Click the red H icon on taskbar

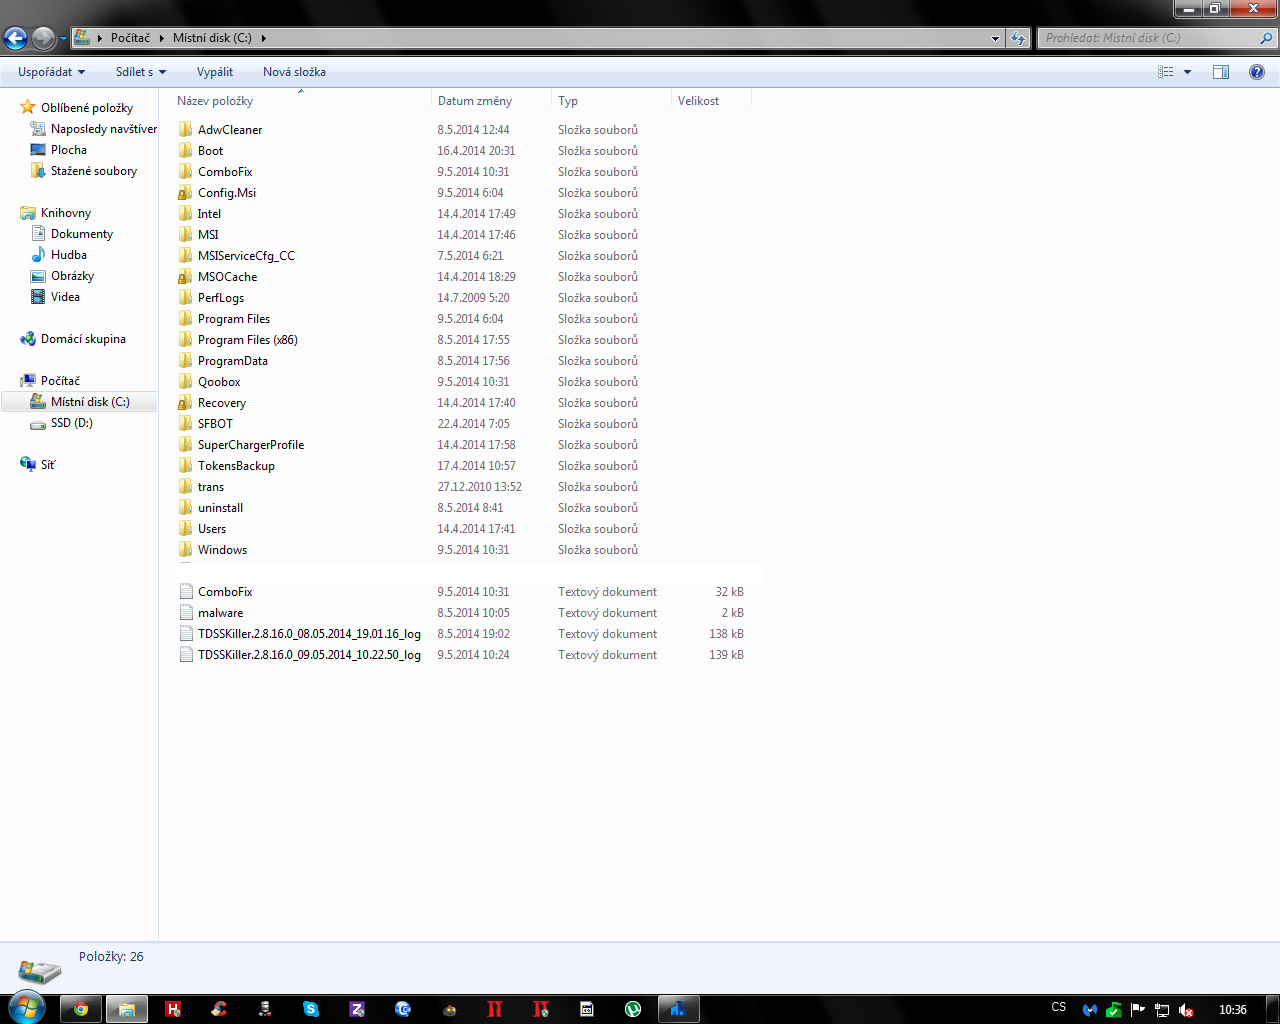pyautogui.click(x=173, y=1009)
